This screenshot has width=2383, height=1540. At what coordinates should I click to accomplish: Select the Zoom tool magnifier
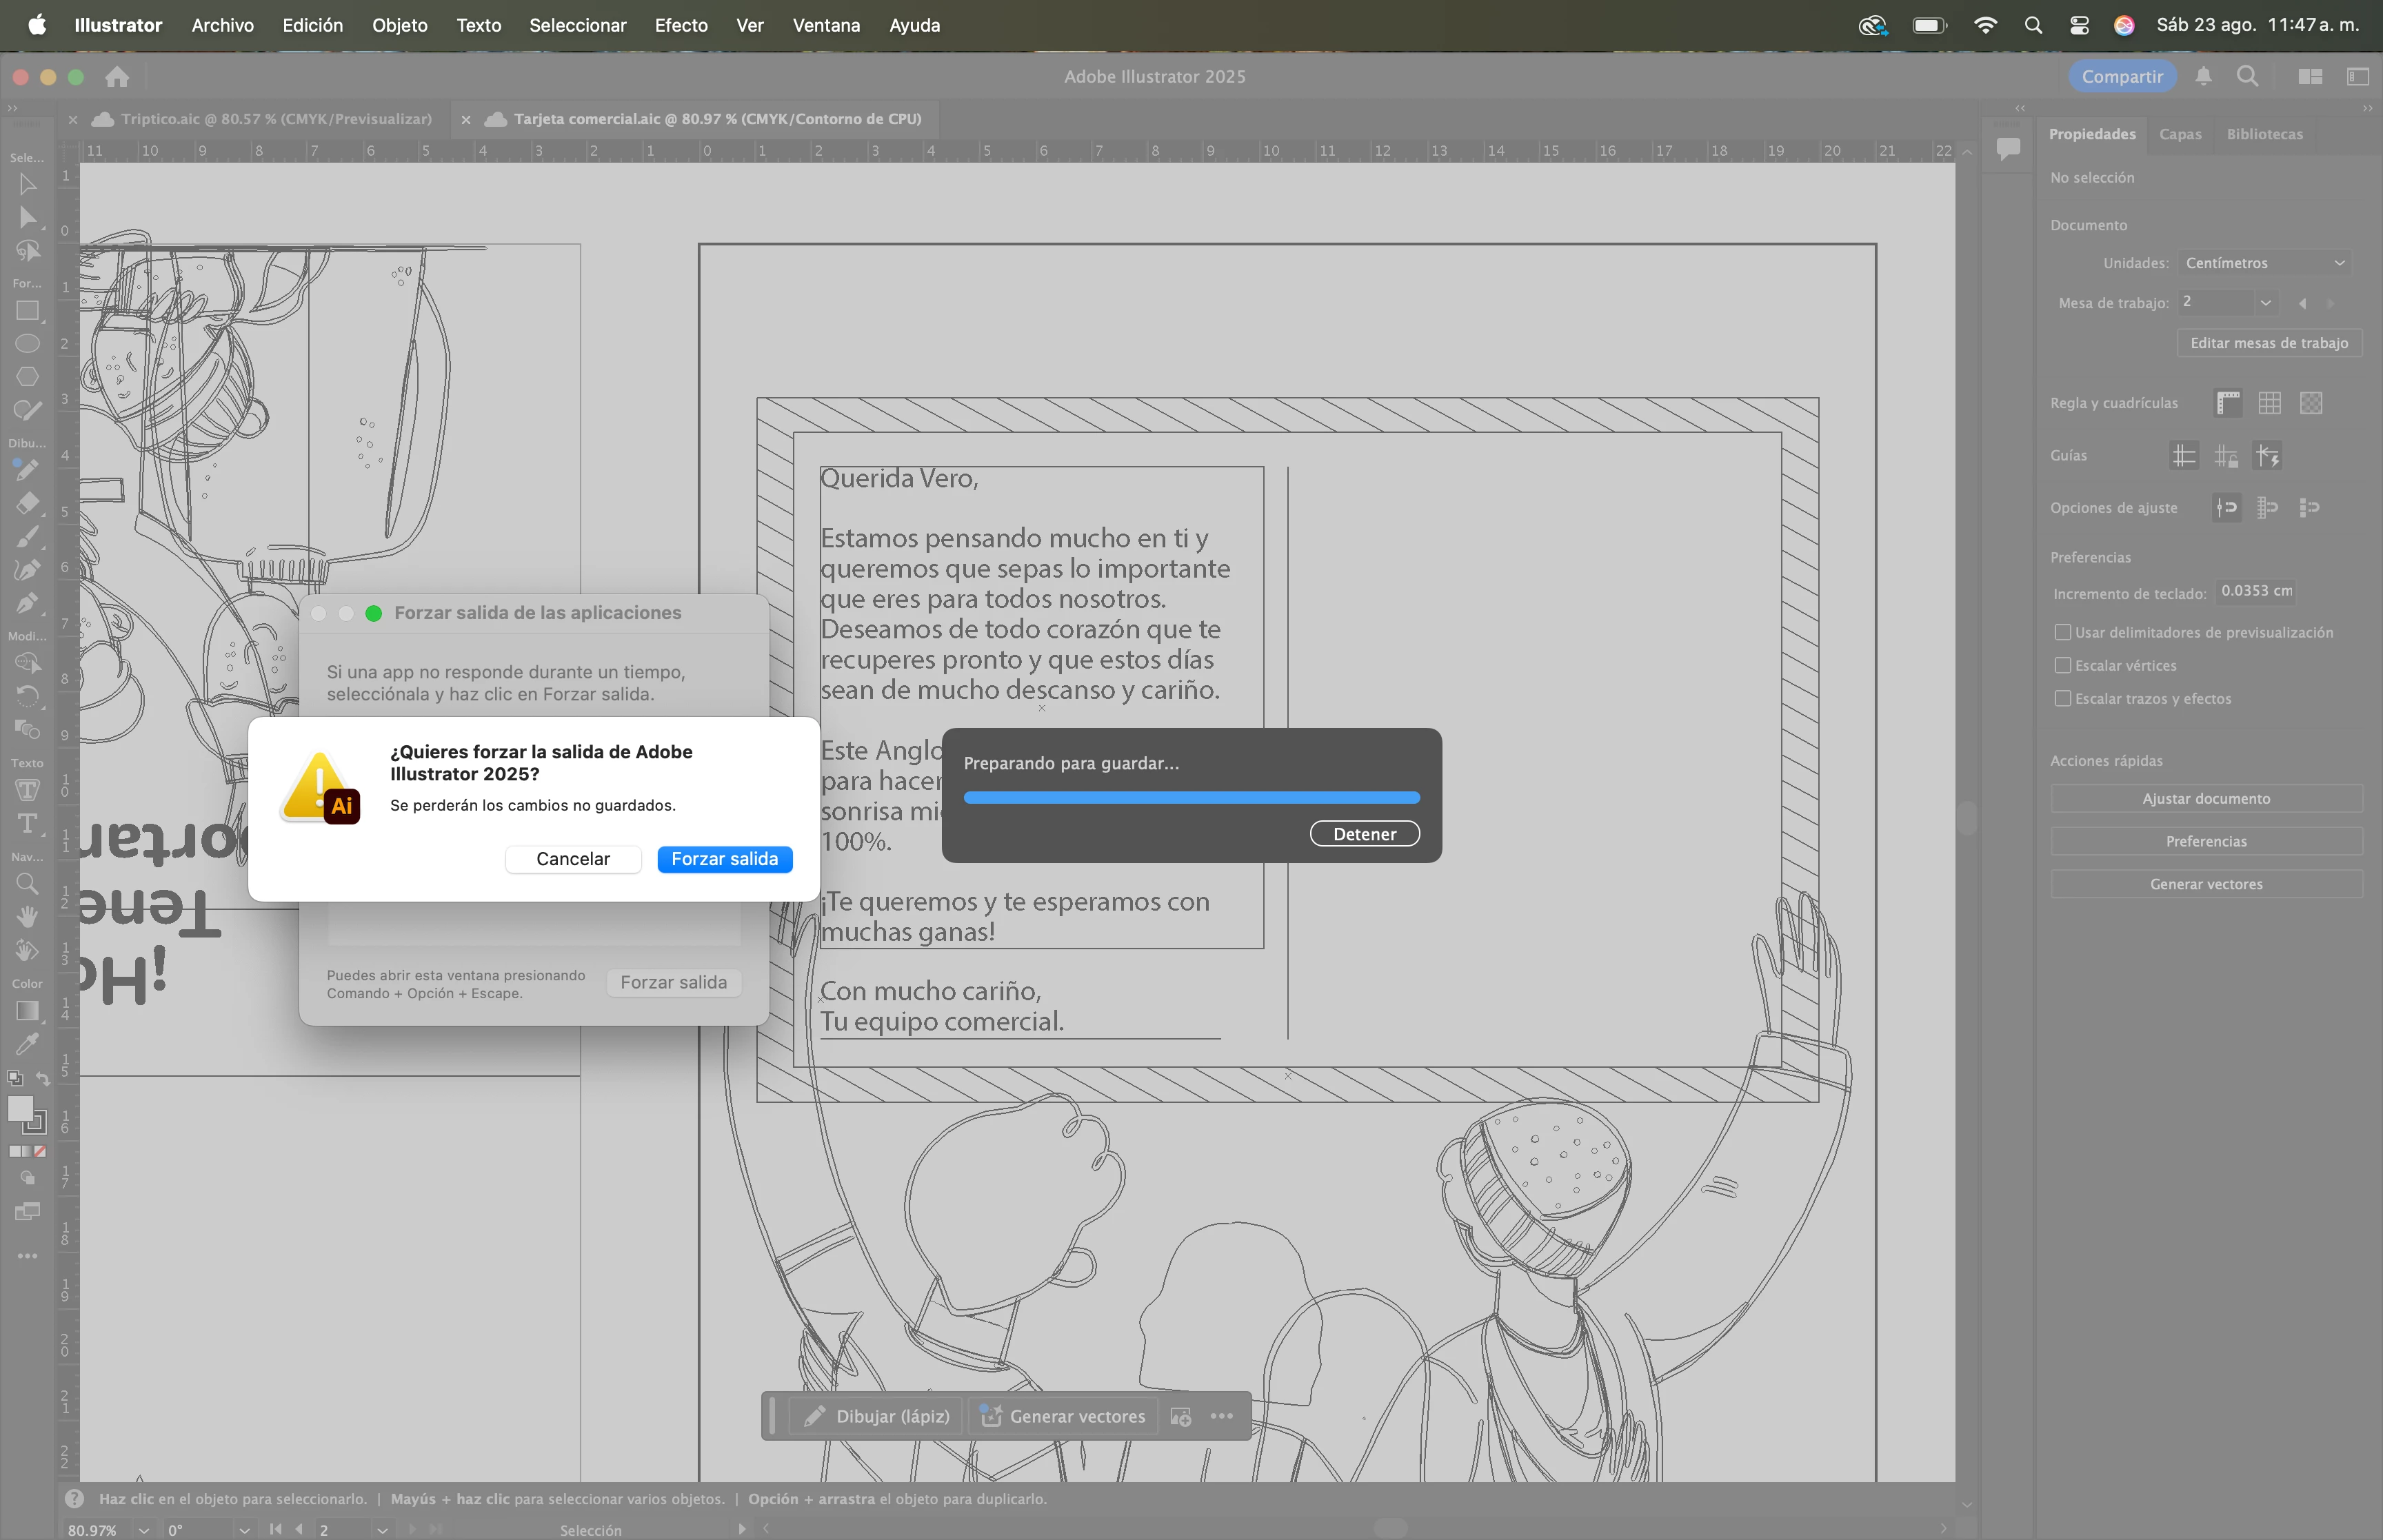click(x=27, y=884)
